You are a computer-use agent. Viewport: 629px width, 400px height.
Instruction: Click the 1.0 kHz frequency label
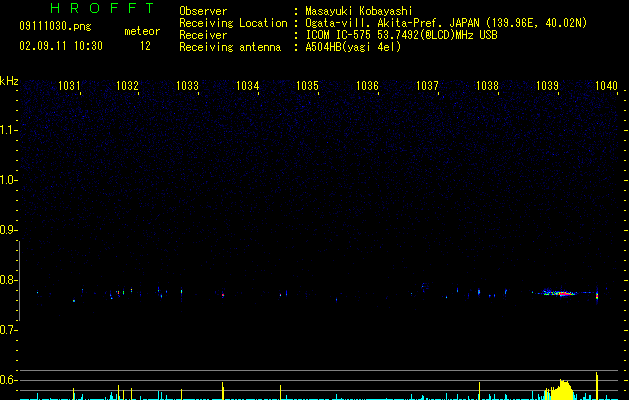coord(8,180)
